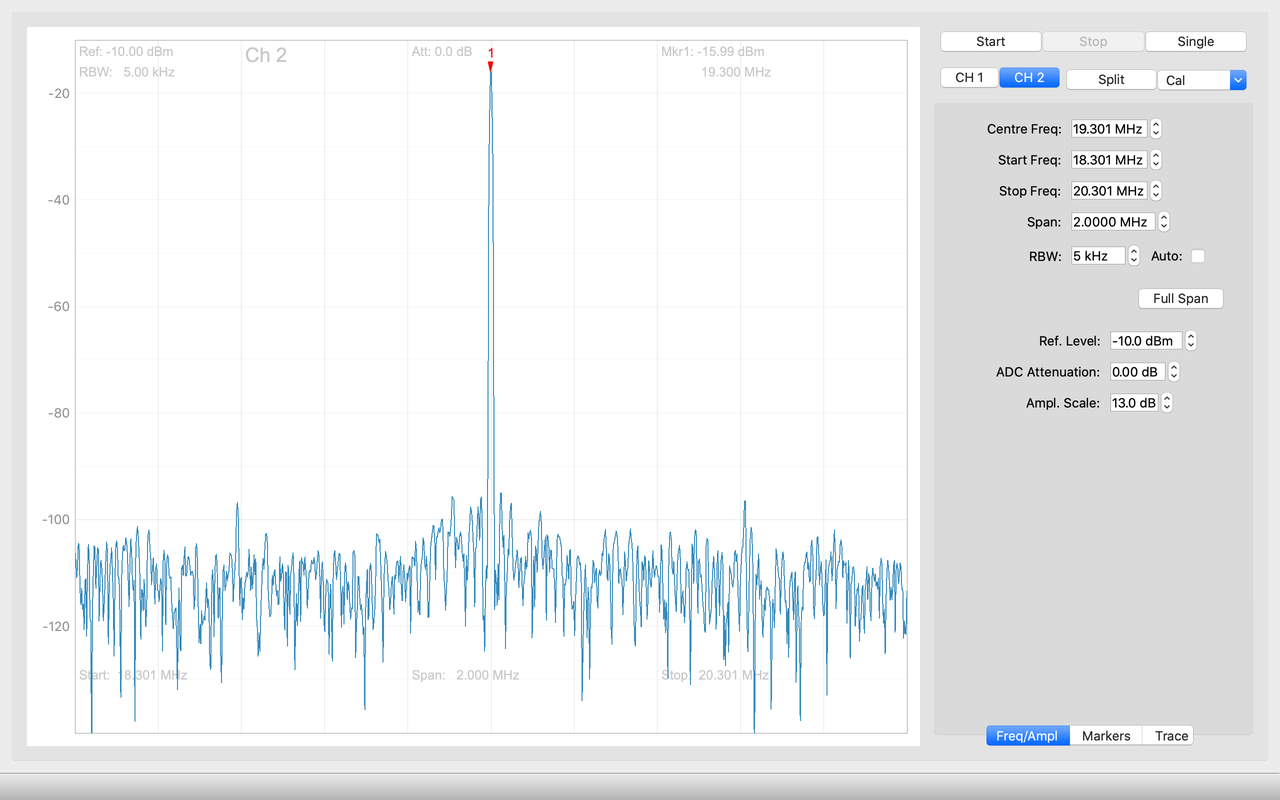The image size is (1280, 800).
Task: Adjust the ADC Attenuation stepper
Action: click(x=1174, y=372)
